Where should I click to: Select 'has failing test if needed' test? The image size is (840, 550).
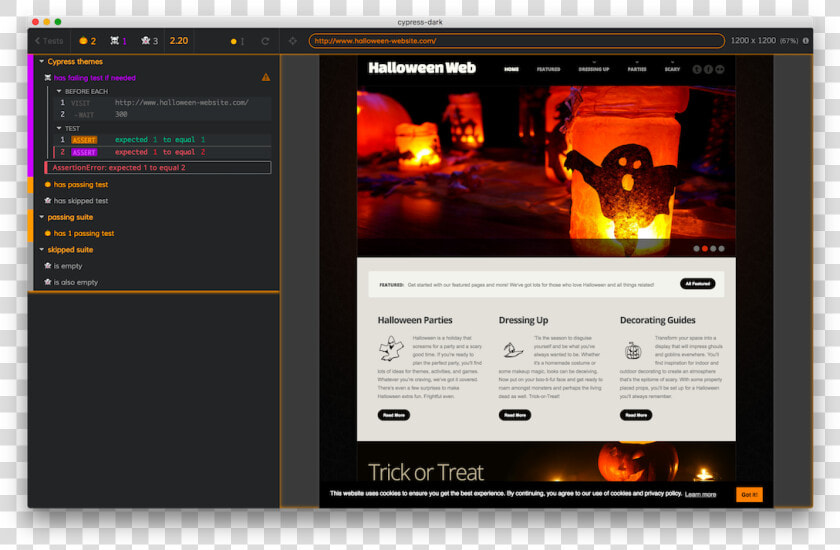(x=94, y=78)
